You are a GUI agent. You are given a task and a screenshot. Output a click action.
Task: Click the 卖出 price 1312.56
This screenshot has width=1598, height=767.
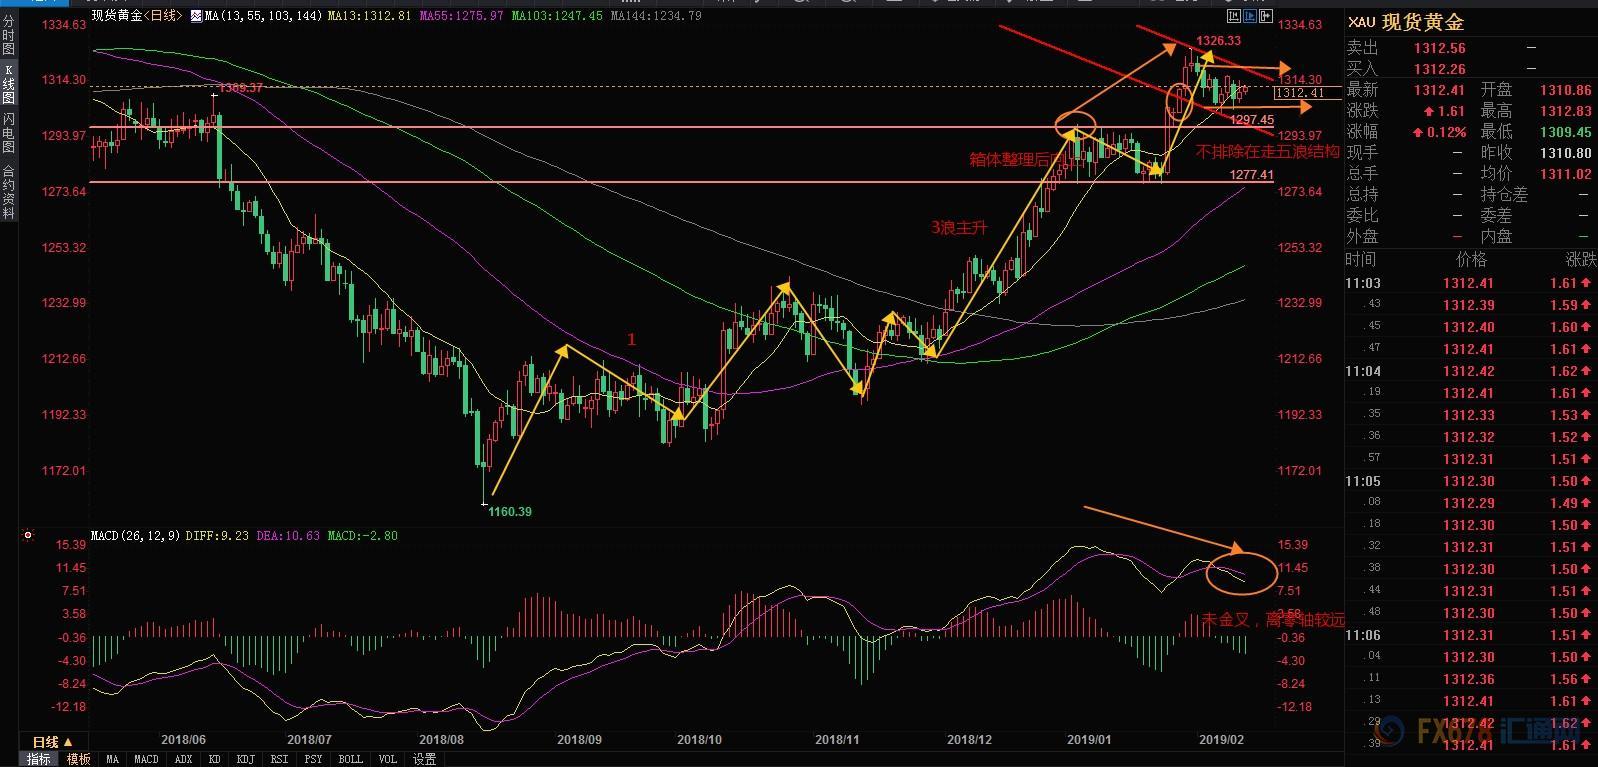tap(1440, 48)
